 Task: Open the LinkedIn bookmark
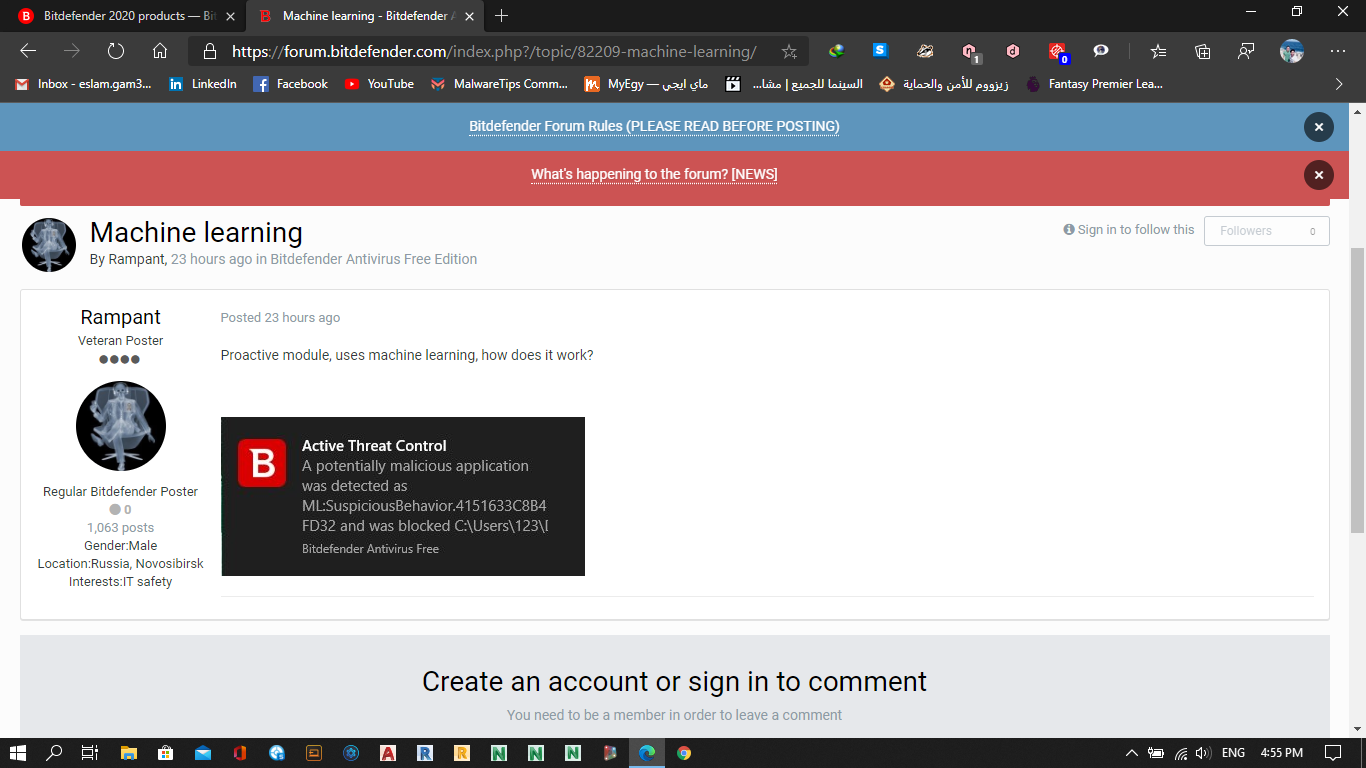tap(203, 84)
